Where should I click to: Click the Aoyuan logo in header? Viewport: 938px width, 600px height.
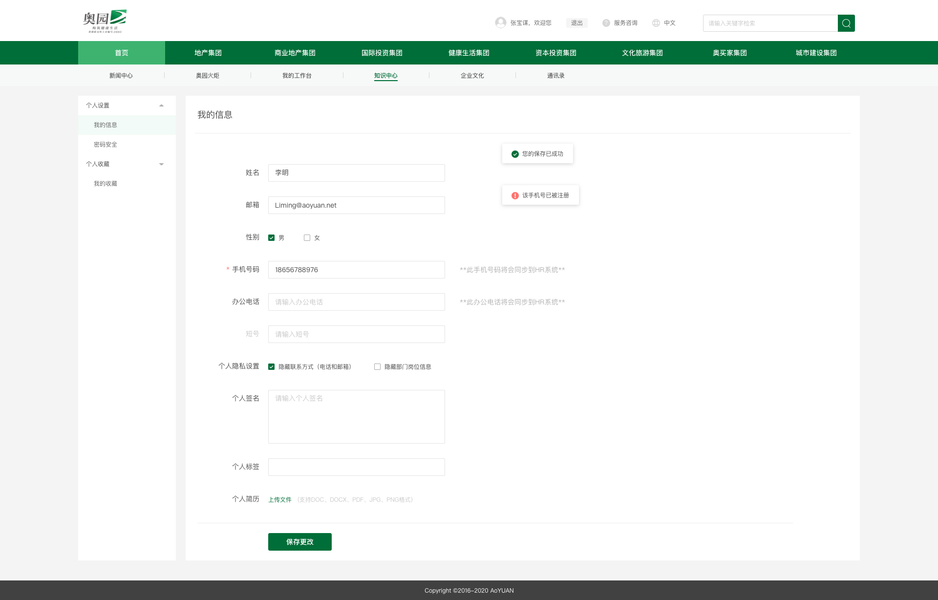pyautogui.click(x=105, y=21)
